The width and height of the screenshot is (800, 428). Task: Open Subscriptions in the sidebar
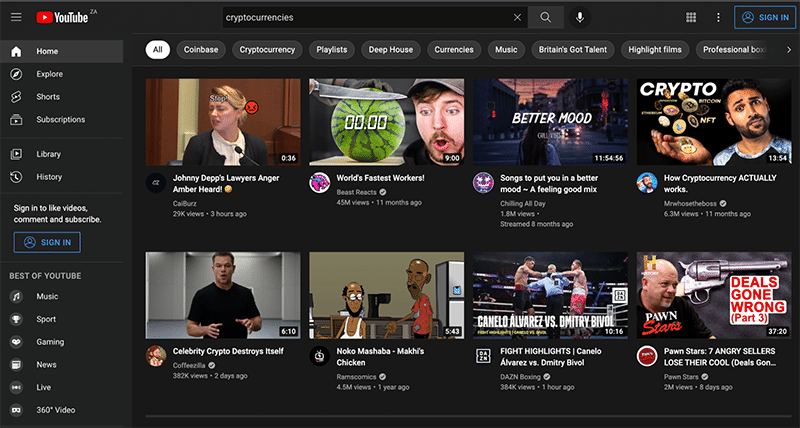(x=60, y=120)
